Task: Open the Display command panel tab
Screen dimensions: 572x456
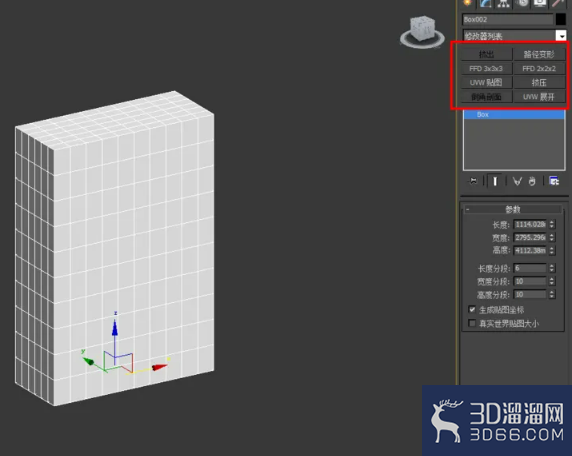Action: [x=540, y=3]
